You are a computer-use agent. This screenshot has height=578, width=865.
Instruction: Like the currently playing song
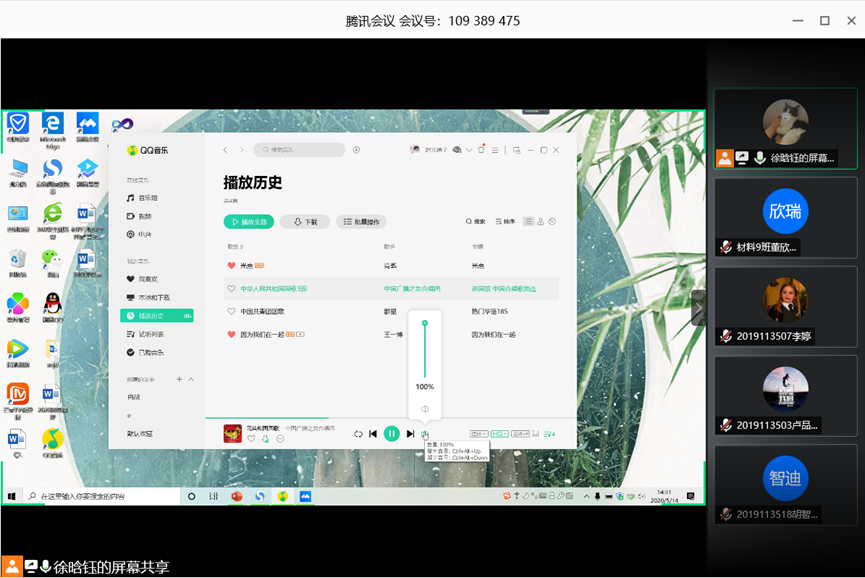click(251, 439)
